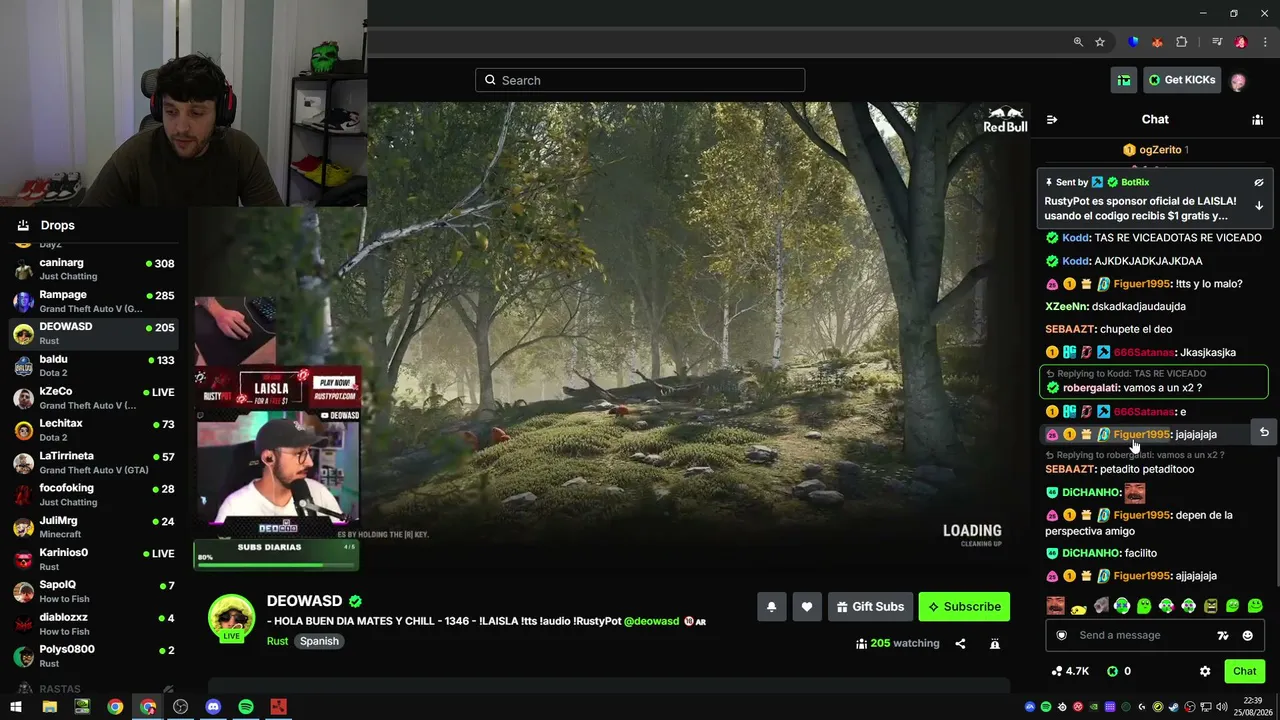Click Kodd's name on the AJKDKJADKJAKDAA message
The width and height of the screenshot is (1280, 720).
[1075, 261]
